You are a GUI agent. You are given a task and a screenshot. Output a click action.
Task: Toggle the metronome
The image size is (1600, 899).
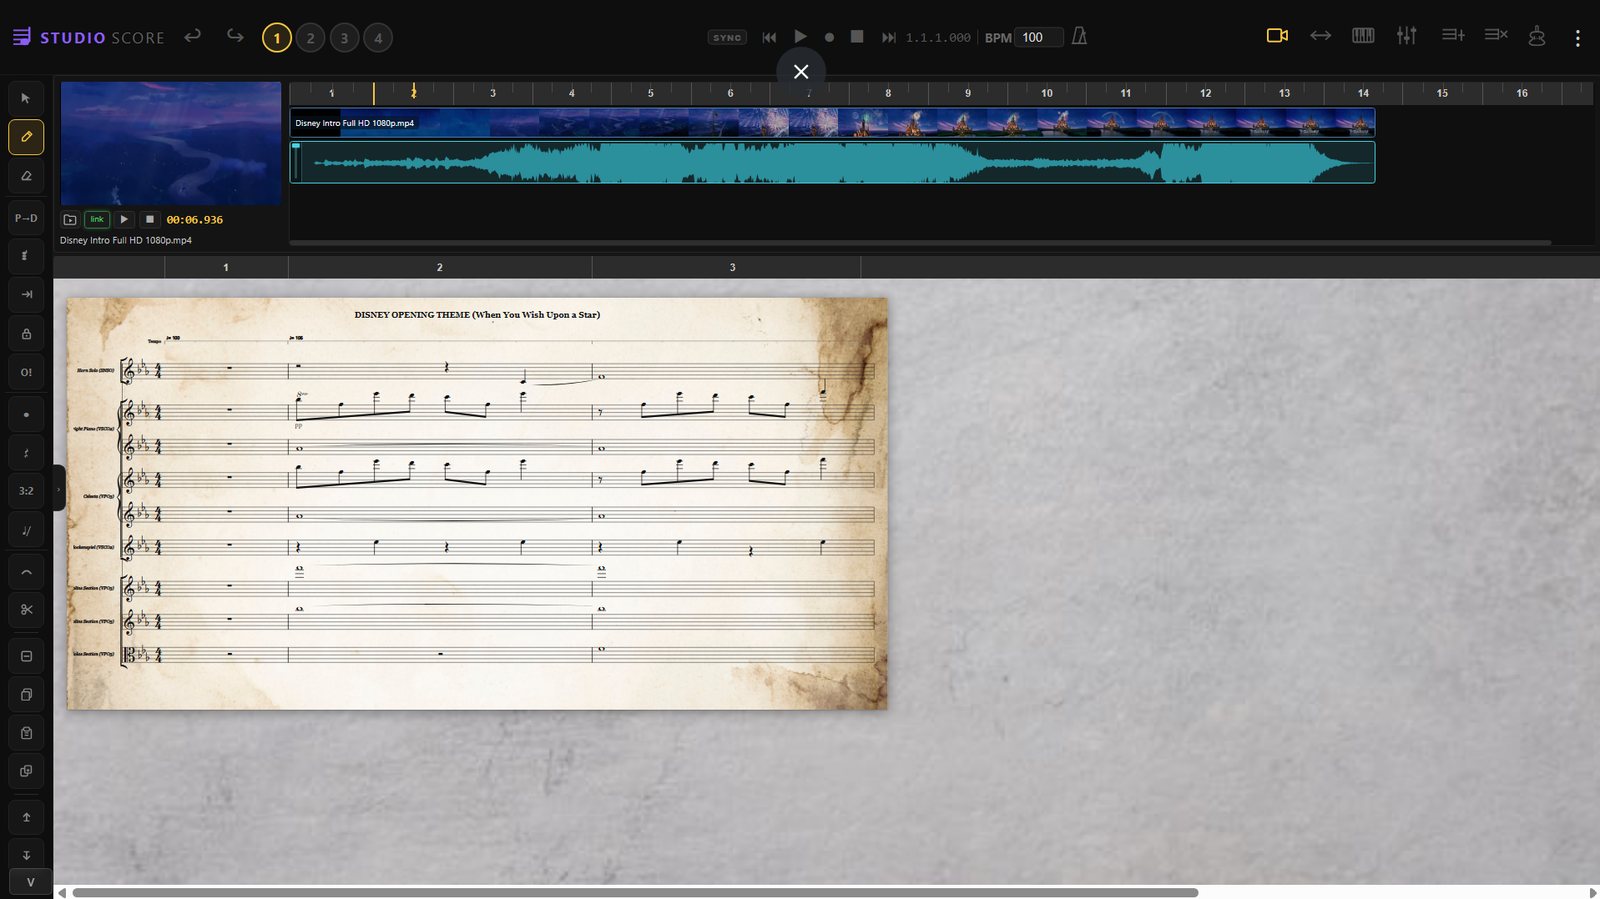(1079, 36)
